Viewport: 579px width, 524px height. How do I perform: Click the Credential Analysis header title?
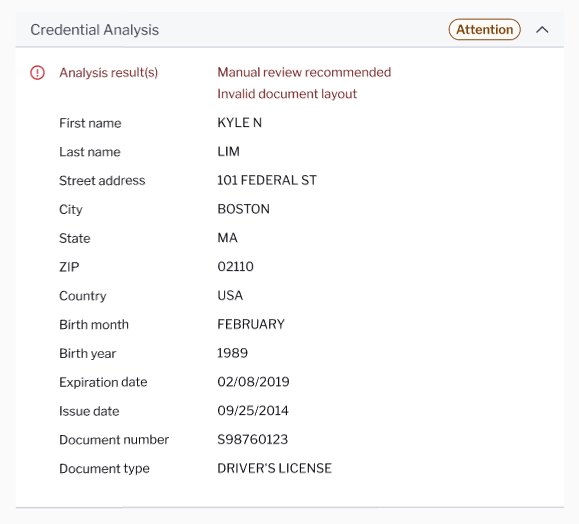pyautogui.click(x=95, y=30)
